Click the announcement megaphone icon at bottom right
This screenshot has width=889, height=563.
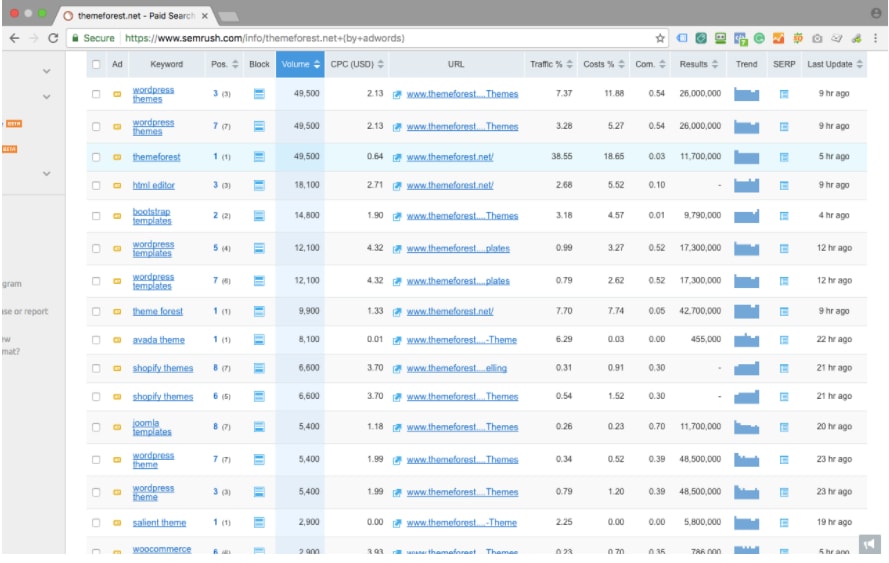coord(869,544)
